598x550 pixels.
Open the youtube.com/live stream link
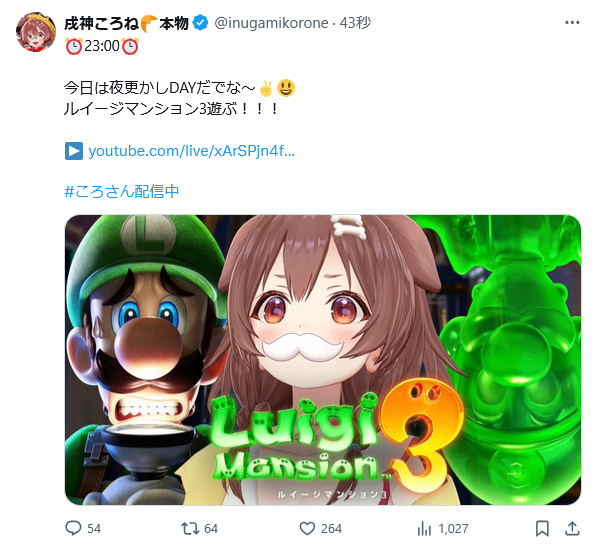click(191, 151)
